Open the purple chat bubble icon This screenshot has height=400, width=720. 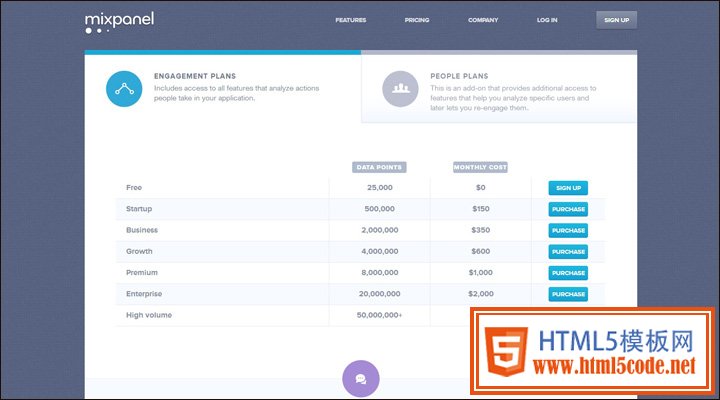coord(361,379)
